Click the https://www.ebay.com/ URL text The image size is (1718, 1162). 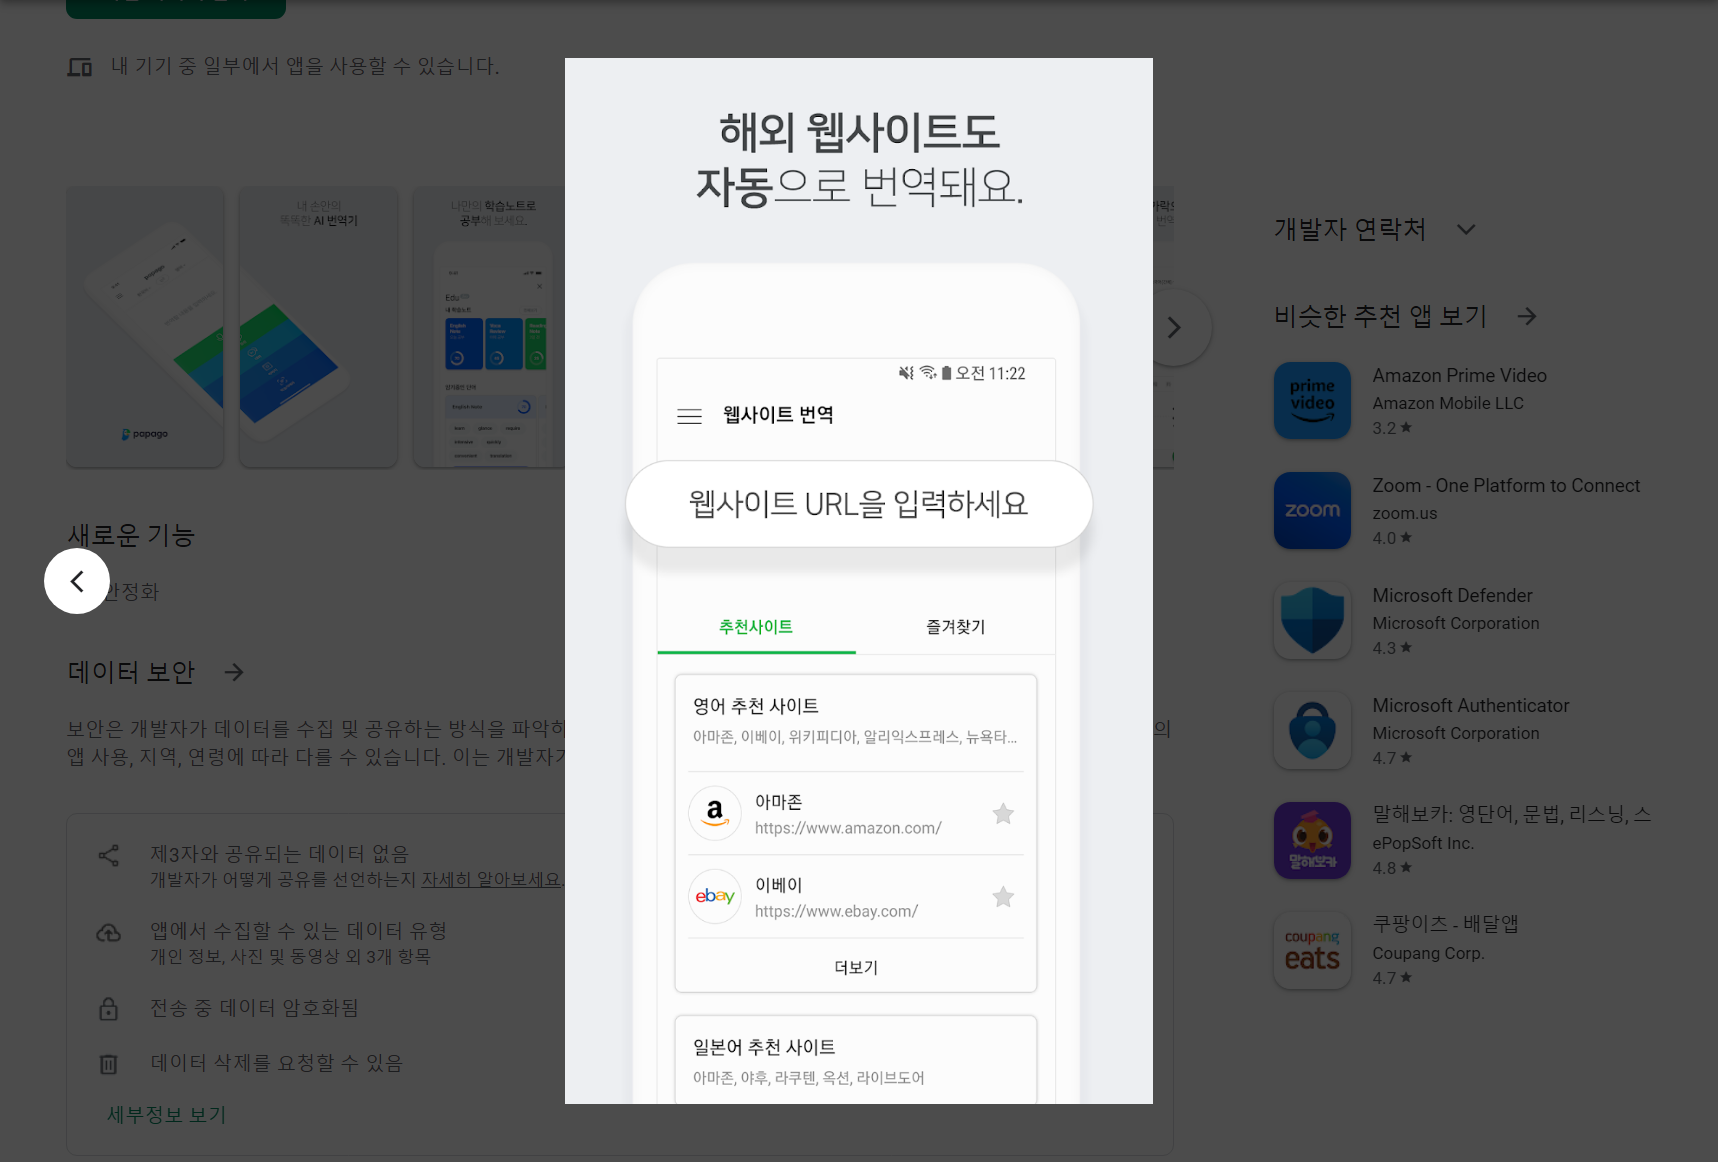(836, 911)
